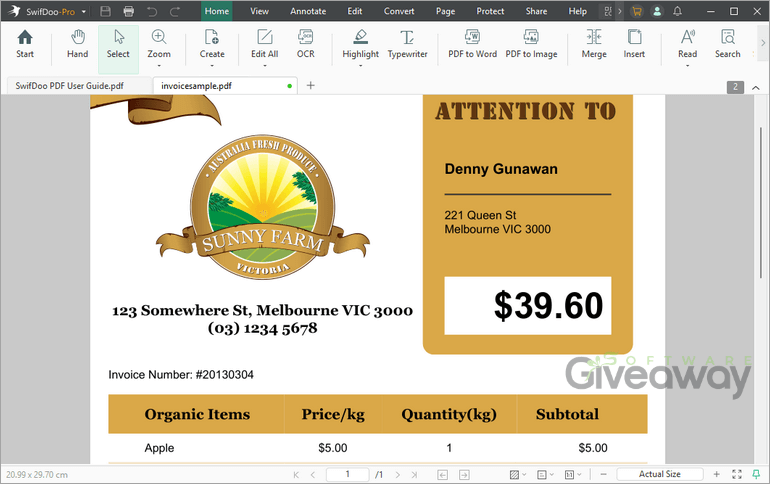Screen dimensions: 770x484
Task: Print using the printer icon
Action: coord(129,11)
